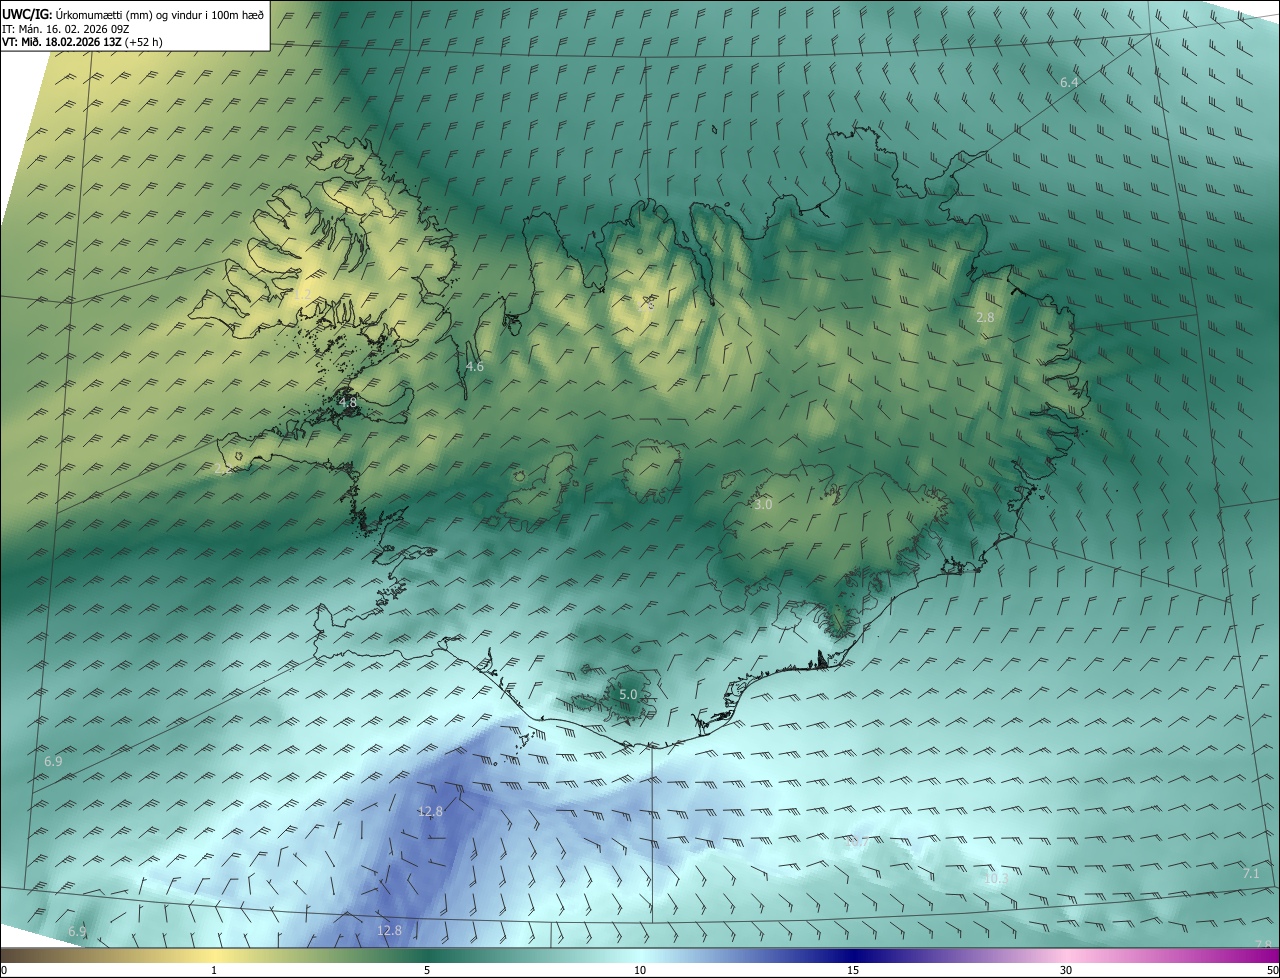Click the 10 tick on the color scale
Screen dimensions: 1280x978
click(640, 970)
